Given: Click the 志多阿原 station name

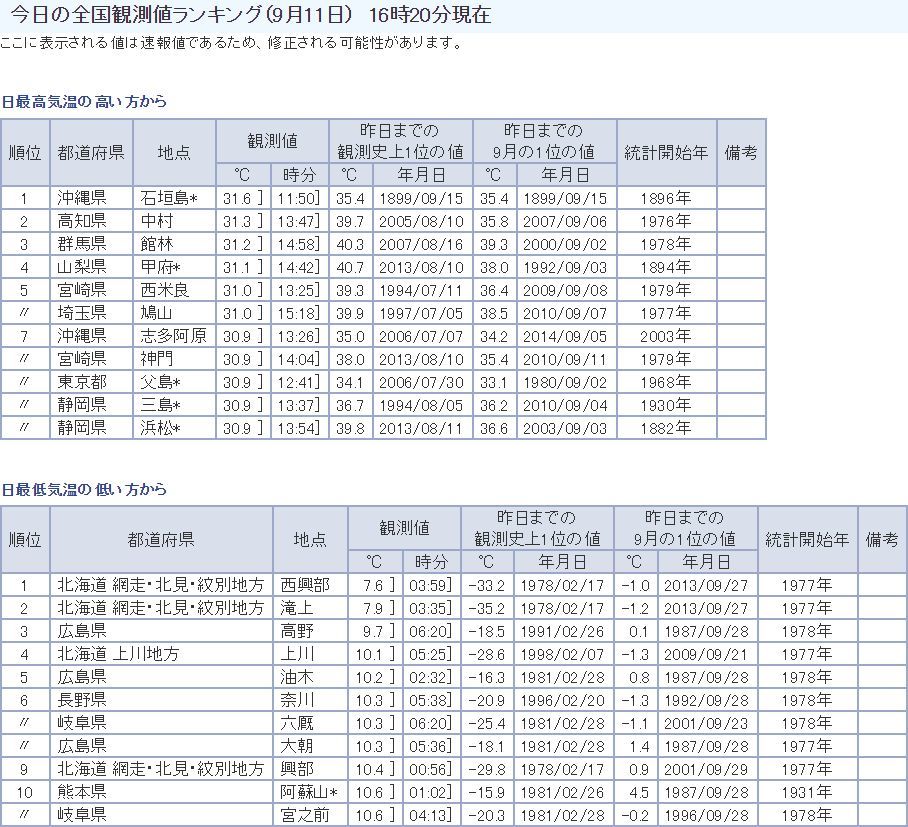Looking at the screenshot, I should click(x=173, y=336).
